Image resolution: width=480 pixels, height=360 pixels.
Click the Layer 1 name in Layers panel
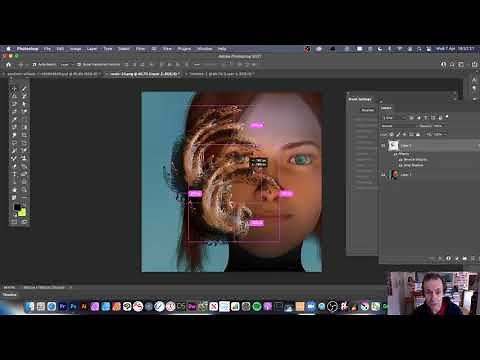(406, 174)
